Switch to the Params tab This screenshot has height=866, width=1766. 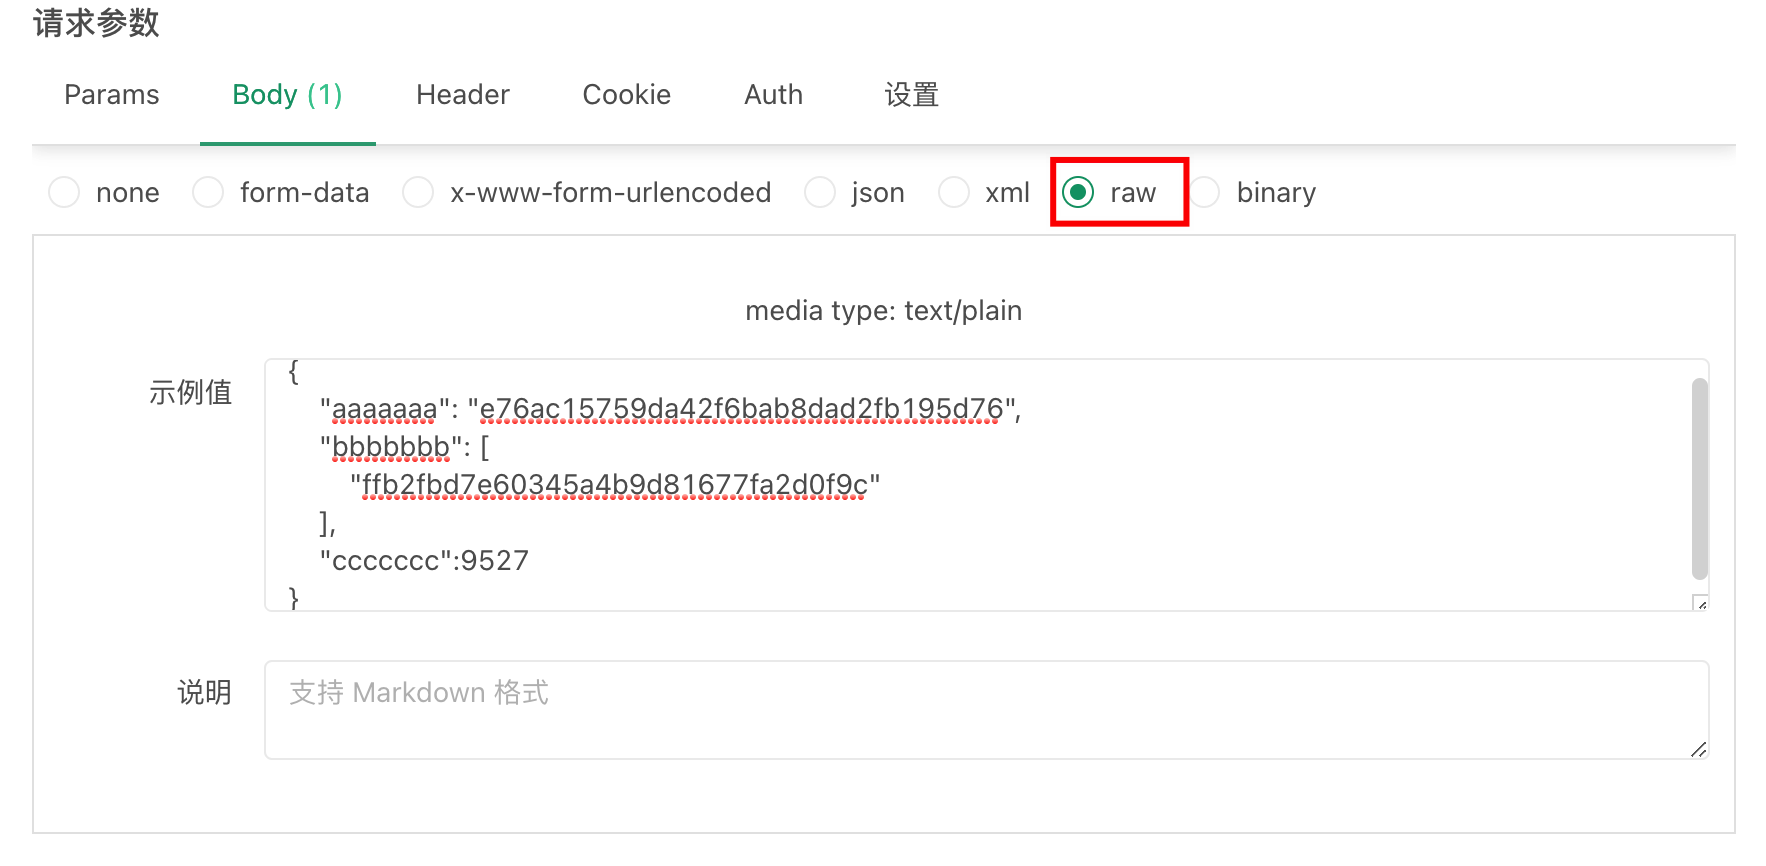click(111, 94)
